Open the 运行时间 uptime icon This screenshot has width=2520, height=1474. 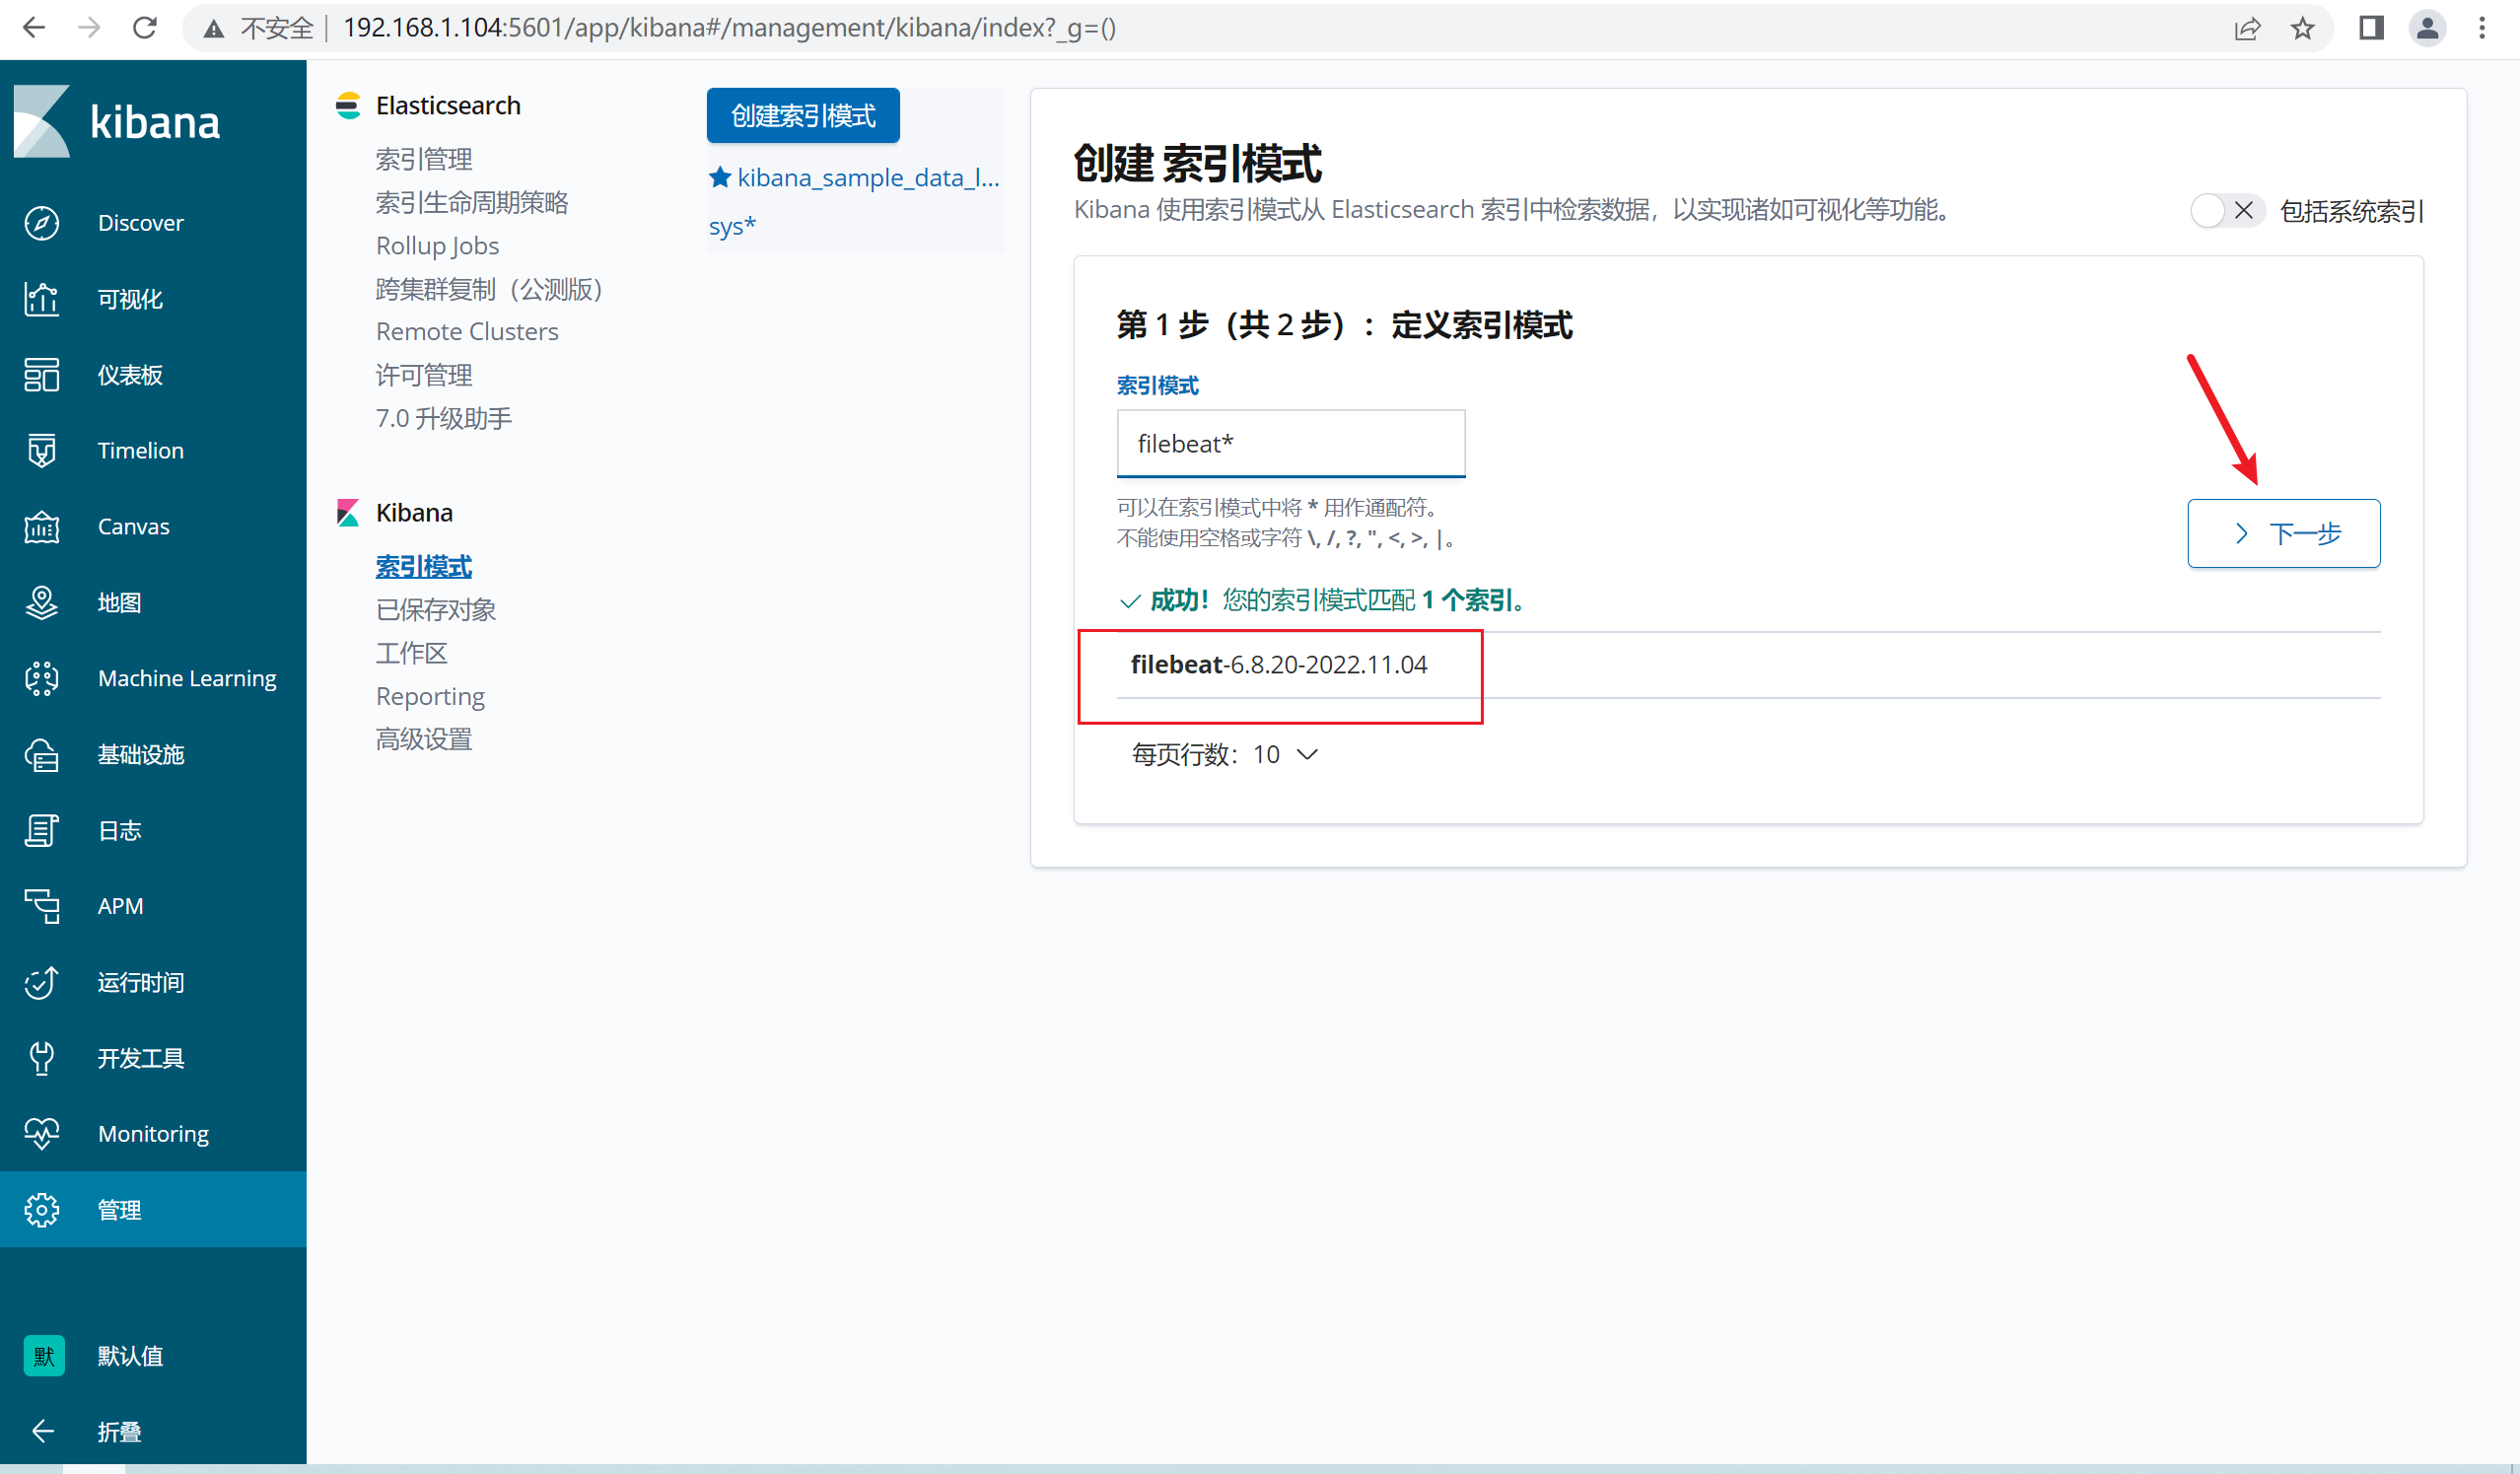(41, 982)
